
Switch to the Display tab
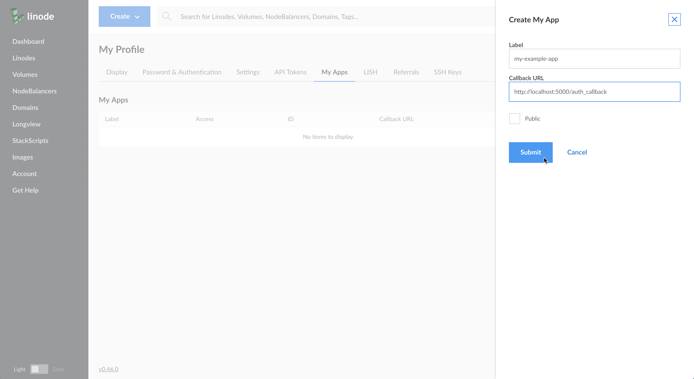tap(117, 72)
